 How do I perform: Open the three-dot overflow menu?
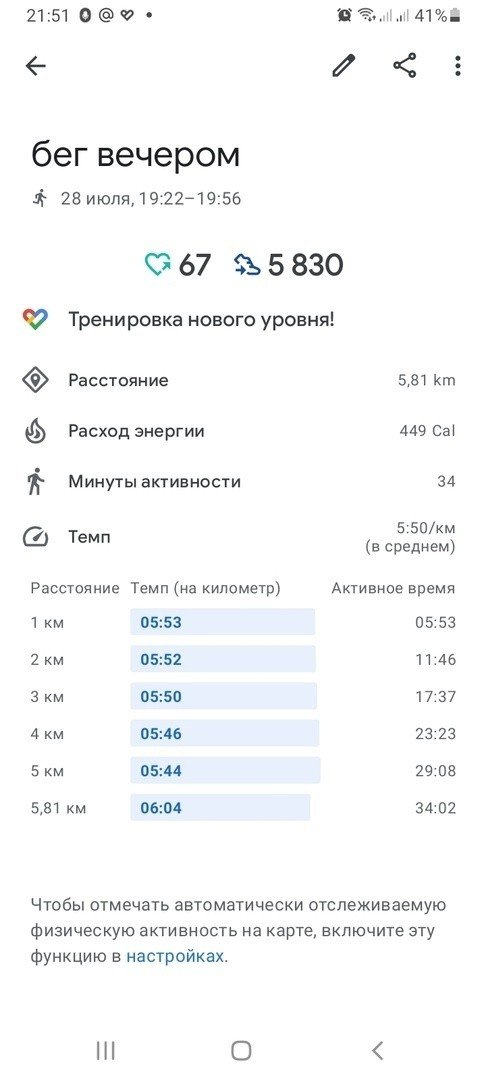[x=458, y=66]
